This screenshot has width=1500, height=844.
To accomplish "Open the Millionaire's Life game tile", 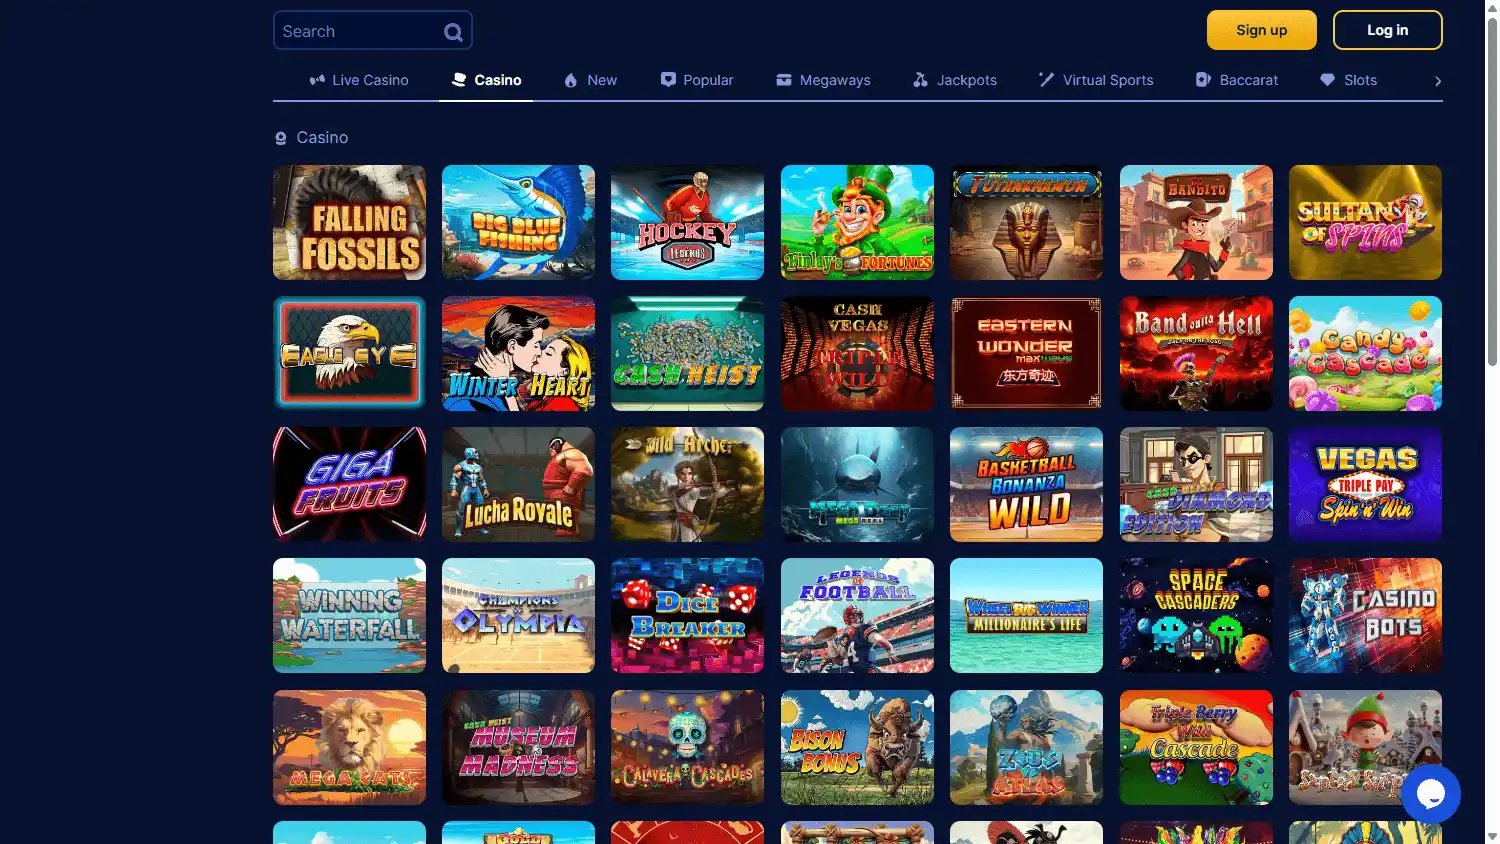I will (1026, 615).
